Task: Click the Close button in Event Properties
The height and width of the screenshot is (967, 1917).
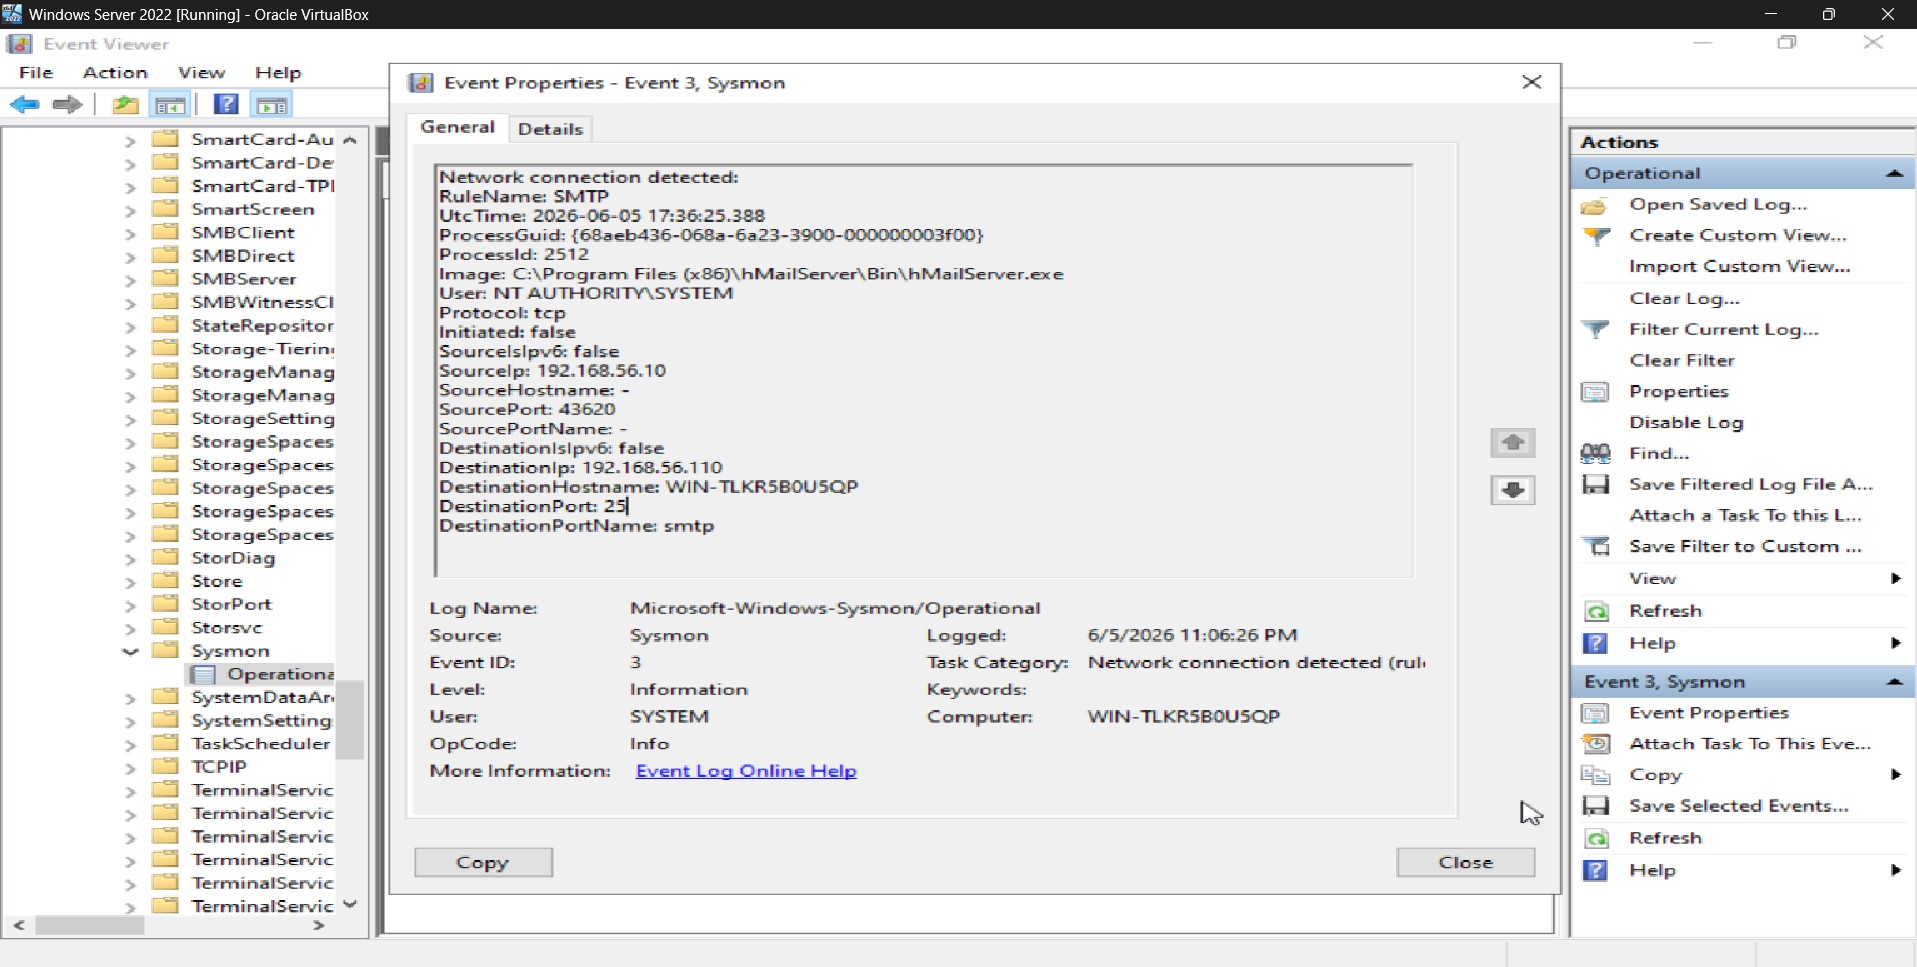Action: 1465,863
